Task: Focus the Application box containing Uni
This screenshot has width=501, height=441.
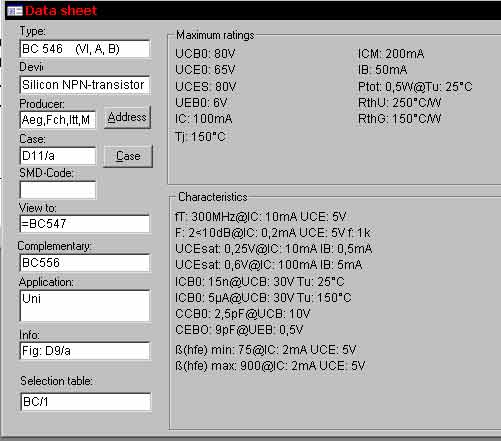Action: pos(85,306)
